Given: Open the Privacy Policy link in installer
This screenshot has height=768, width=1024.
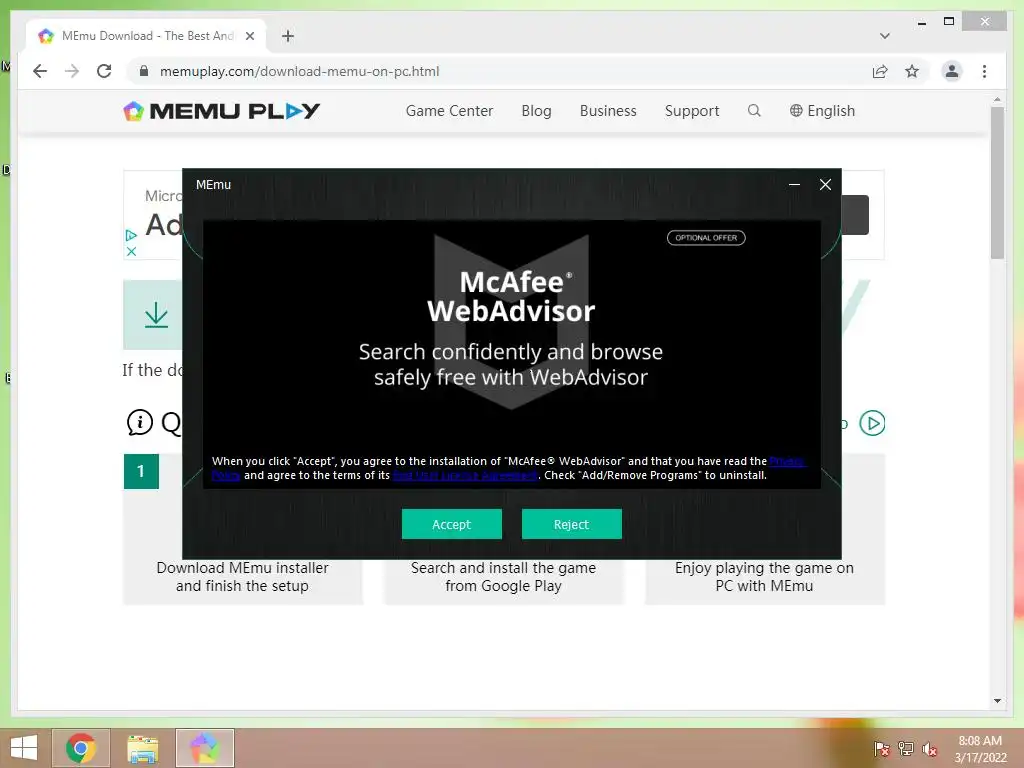Looking at the screenshot, I should (787, 461).
